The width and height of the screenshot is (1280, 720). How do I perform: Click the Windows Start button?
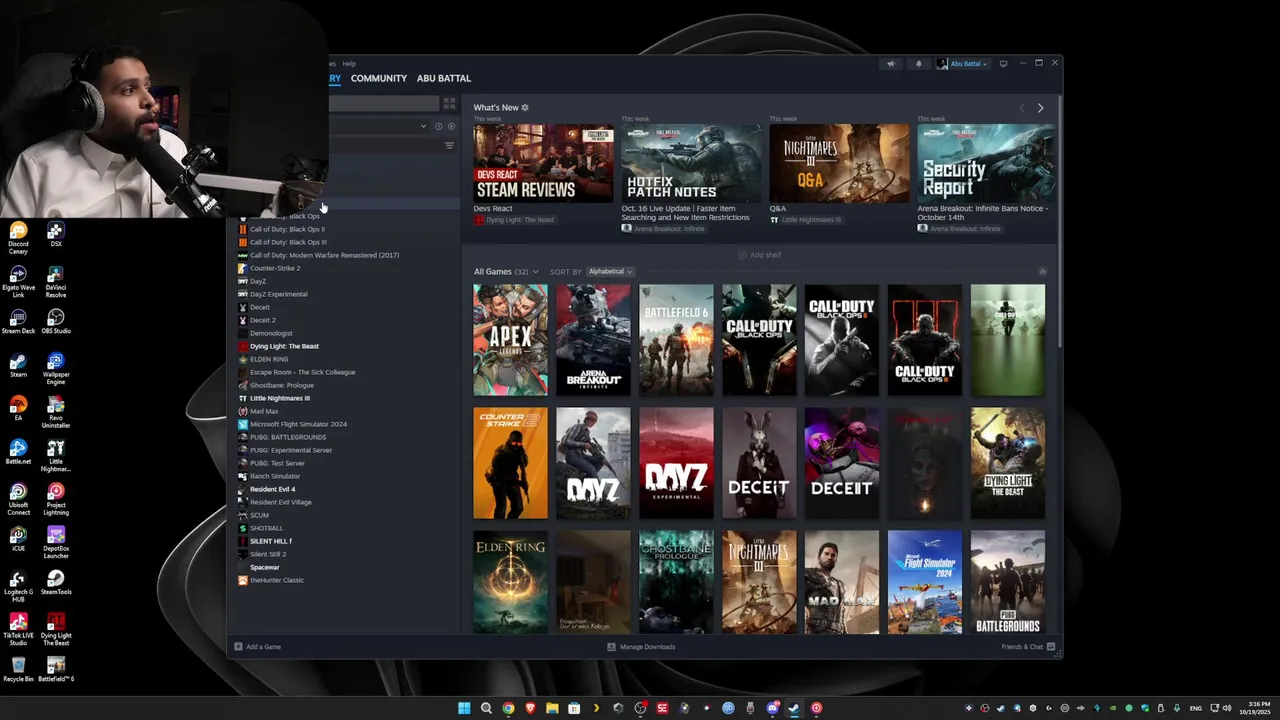(464, 708)
